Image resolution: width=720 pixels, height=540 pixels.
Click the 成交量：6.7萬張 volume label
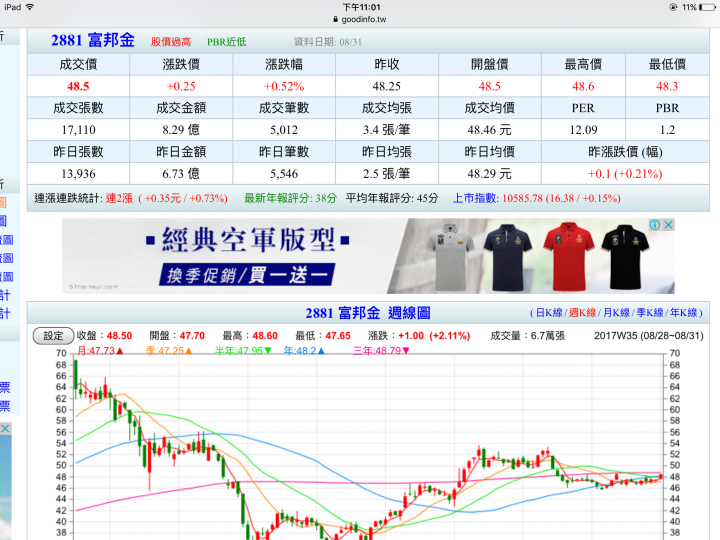(x=527, y=336)
